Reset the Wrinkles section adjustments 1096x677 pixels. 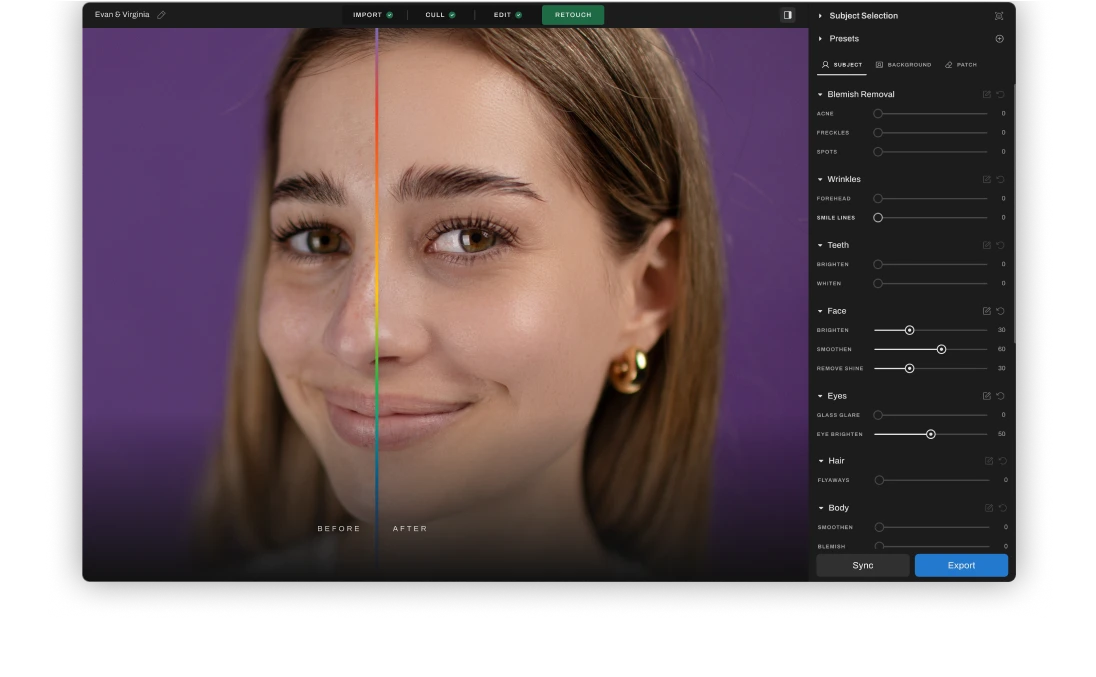(x=1000, y=180)
